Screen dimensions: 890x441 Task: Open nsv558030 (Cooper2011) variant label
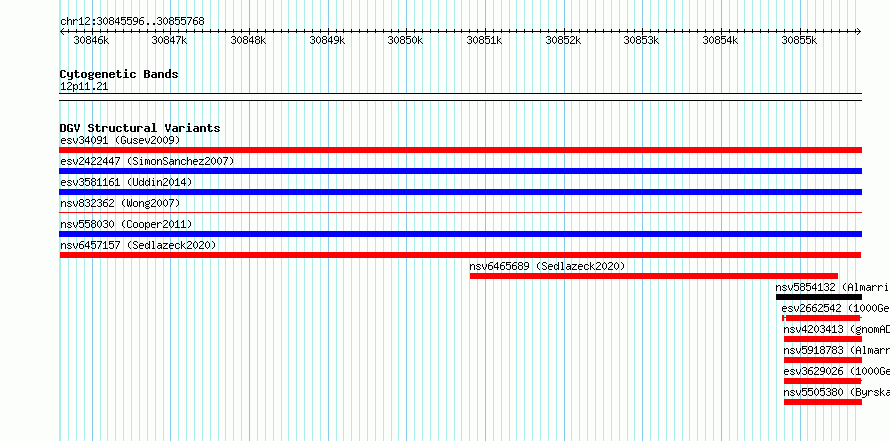coord(126,224)
